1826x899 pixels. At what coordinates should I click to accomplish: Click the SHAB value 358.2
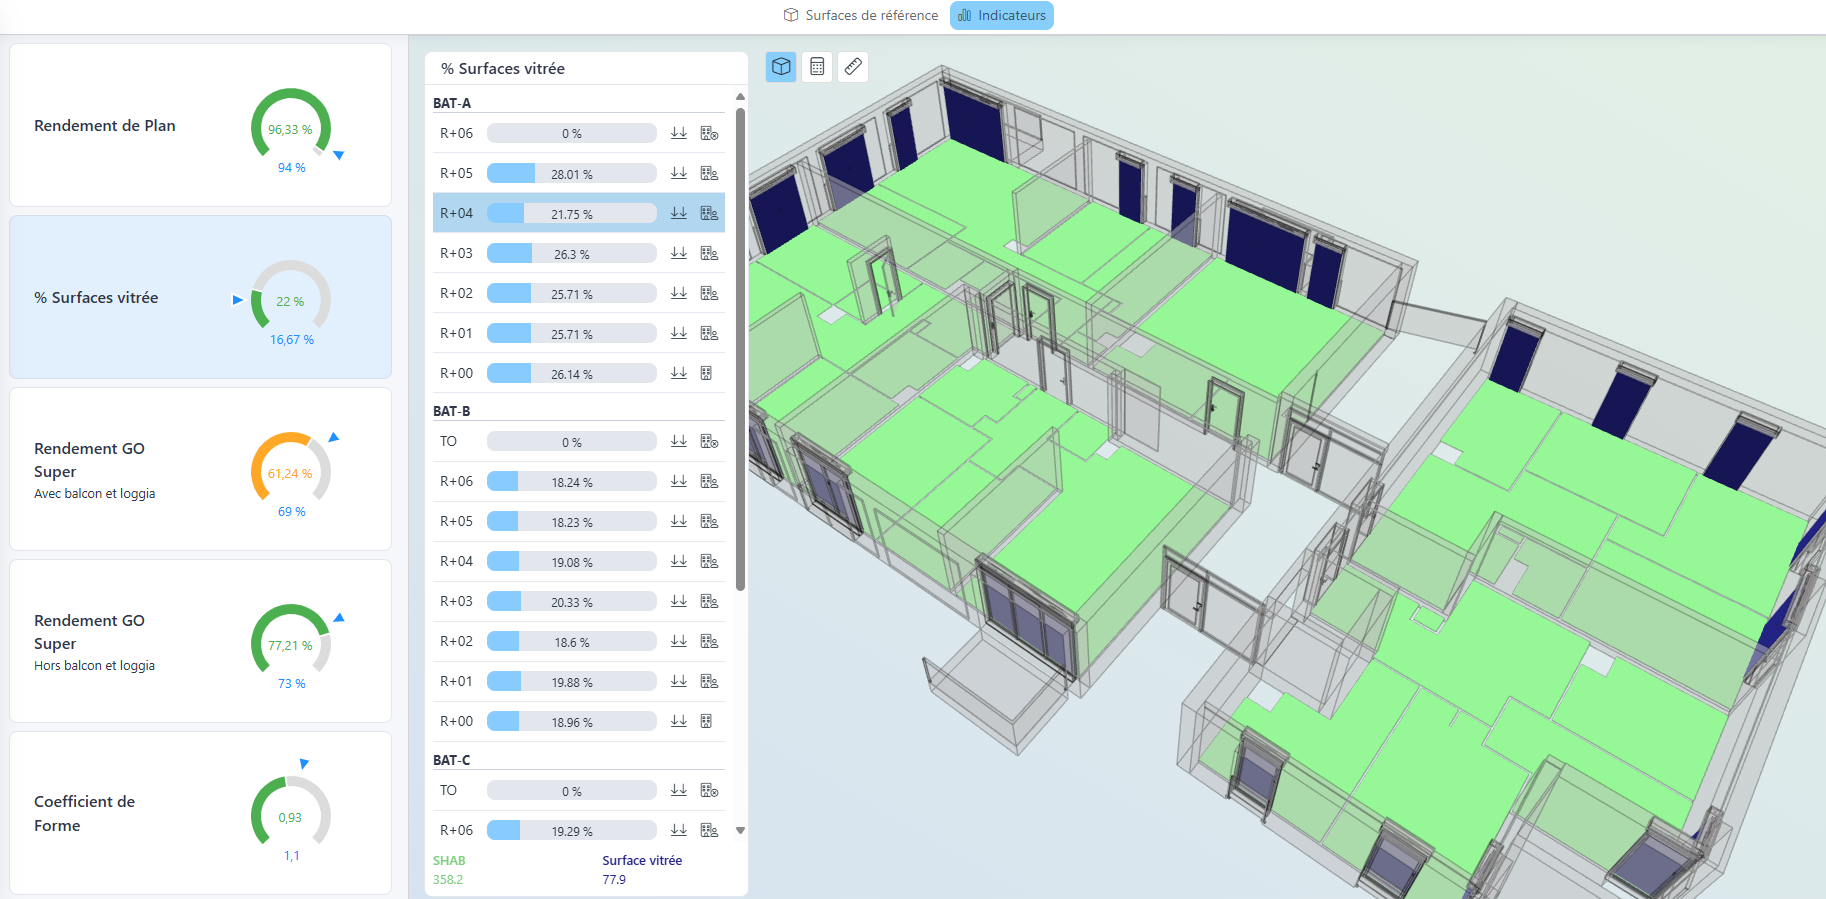[x=448, y=880]
